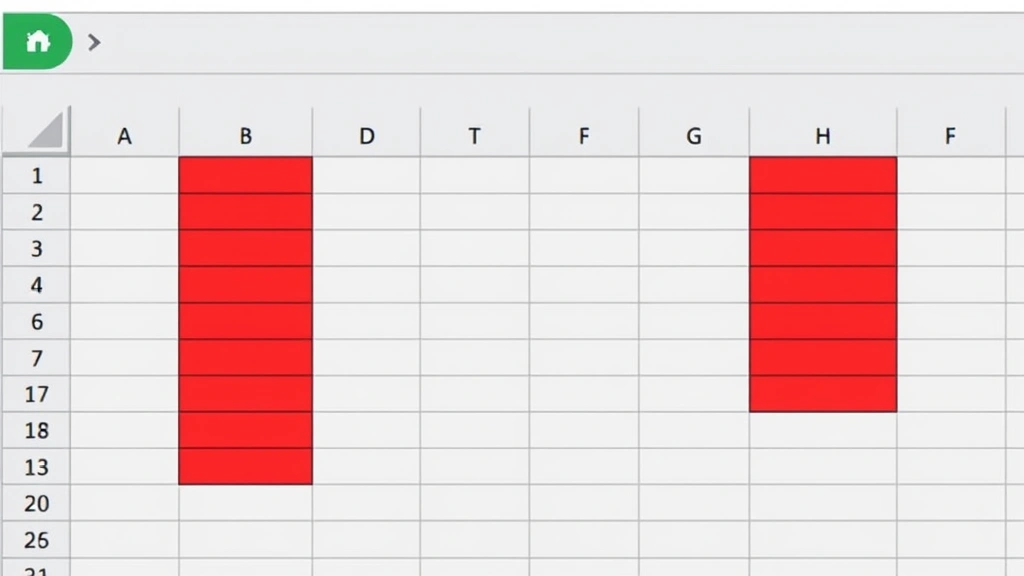Select row 31 header
1024x576 pixels.
tap(36, 570)
